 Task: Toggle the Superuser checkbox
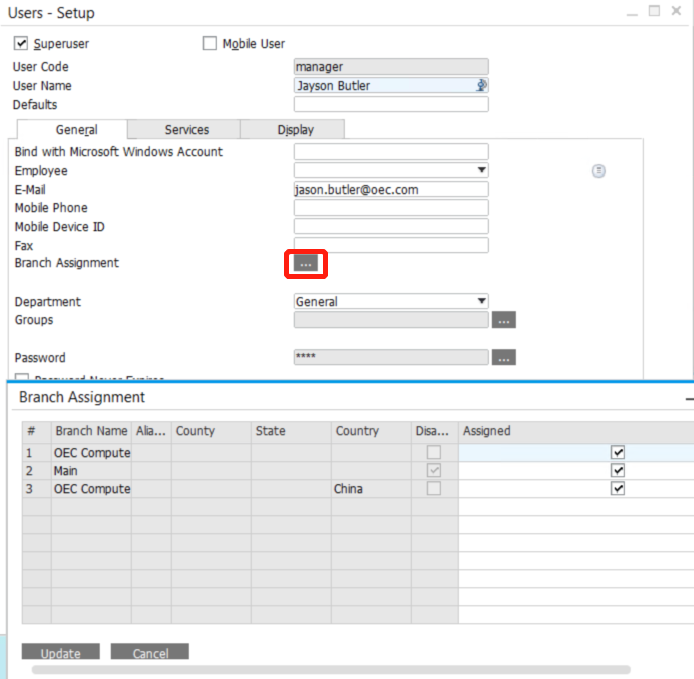coord(21,43)
